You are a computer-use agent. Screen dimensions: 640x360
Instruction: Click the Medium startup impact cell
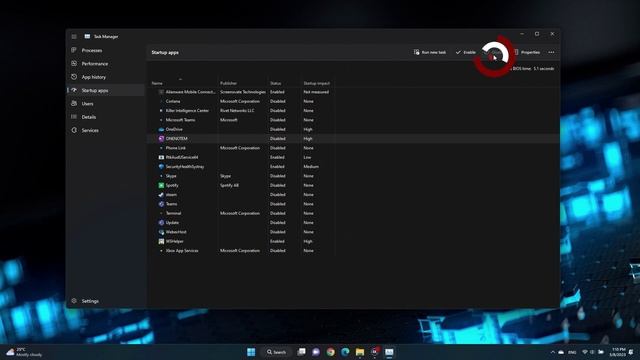(311, 167)
